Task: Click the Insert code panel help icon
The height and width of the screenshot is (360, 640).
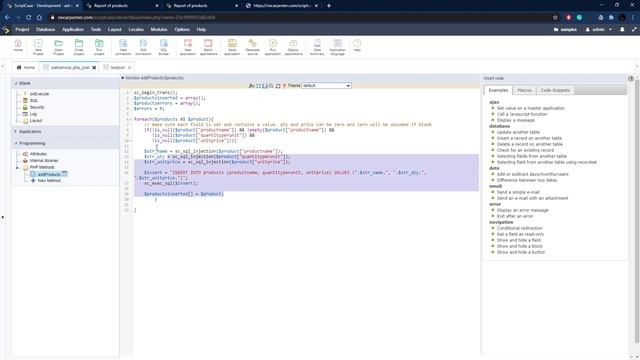Action: click(x=631, y=78)
